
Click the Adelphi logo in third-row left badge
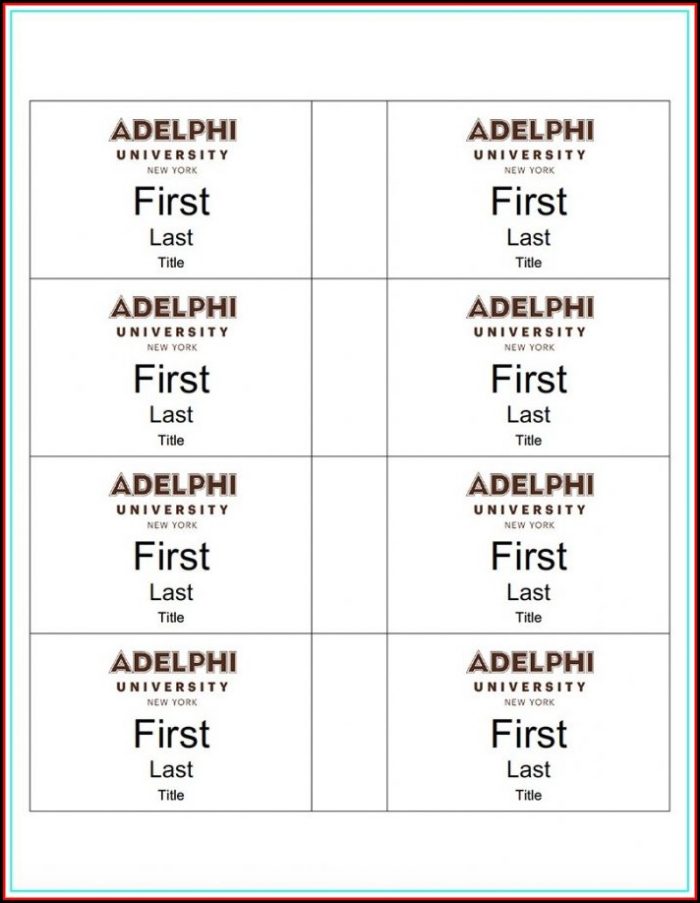[x=172, y=499]
